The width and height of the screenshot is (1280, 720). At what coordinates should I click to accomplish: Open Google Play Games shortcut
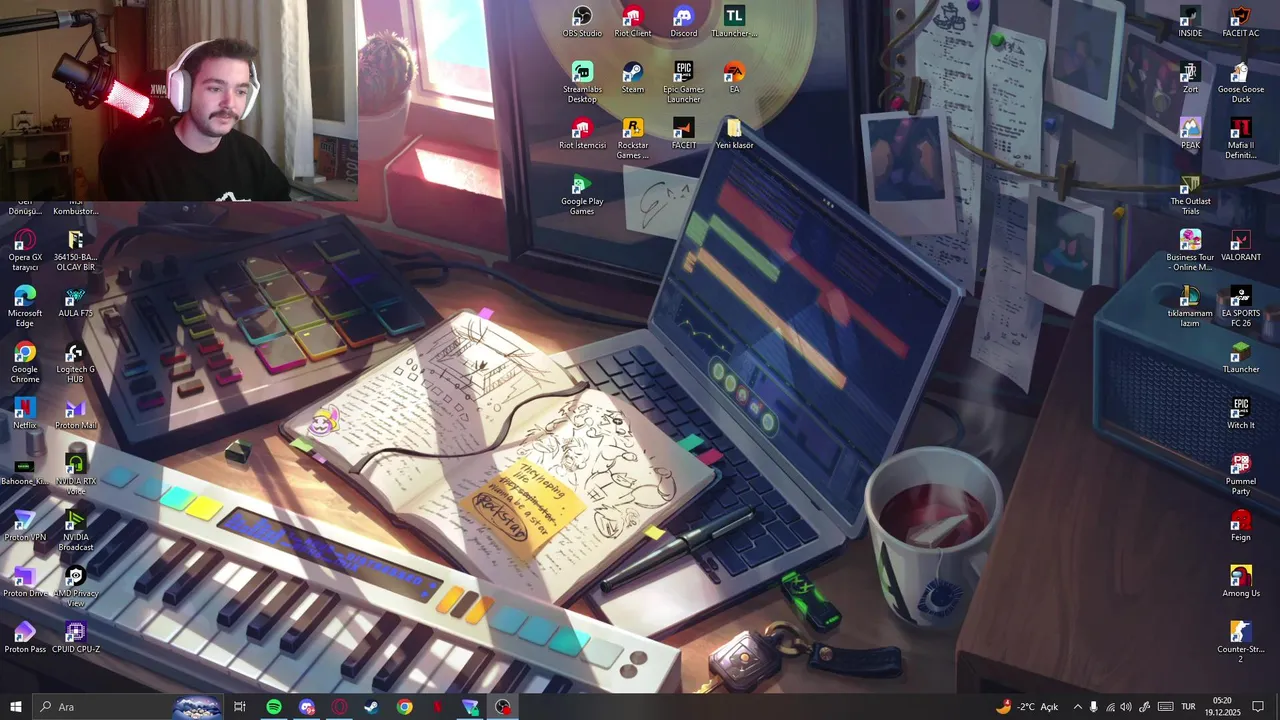click(582, 195)
